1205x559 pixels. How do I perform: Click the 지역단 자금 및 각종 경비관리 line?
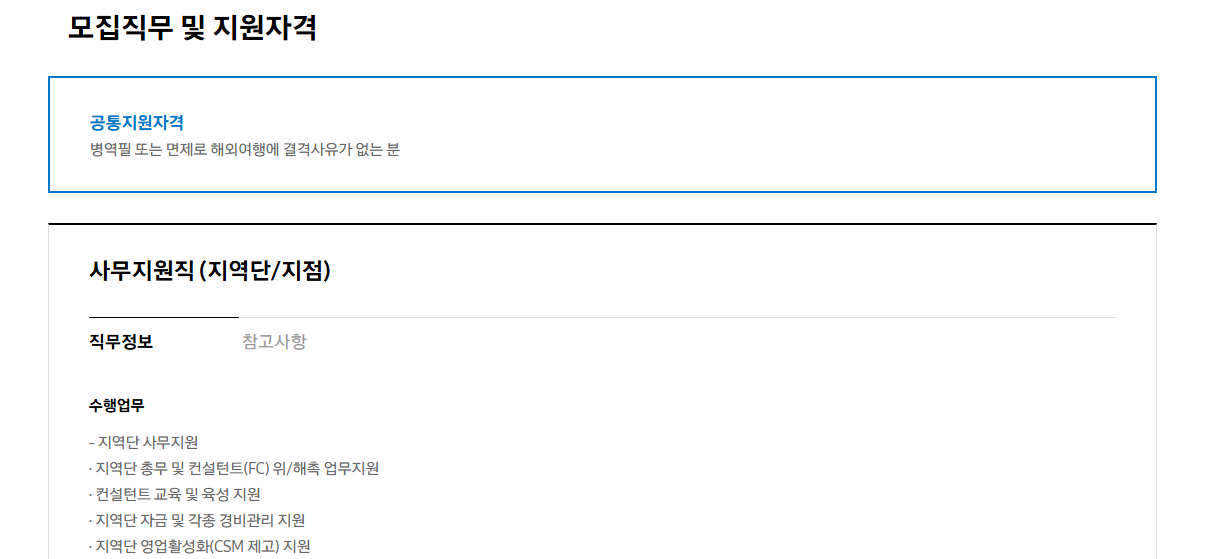click(x=197, y=520)
